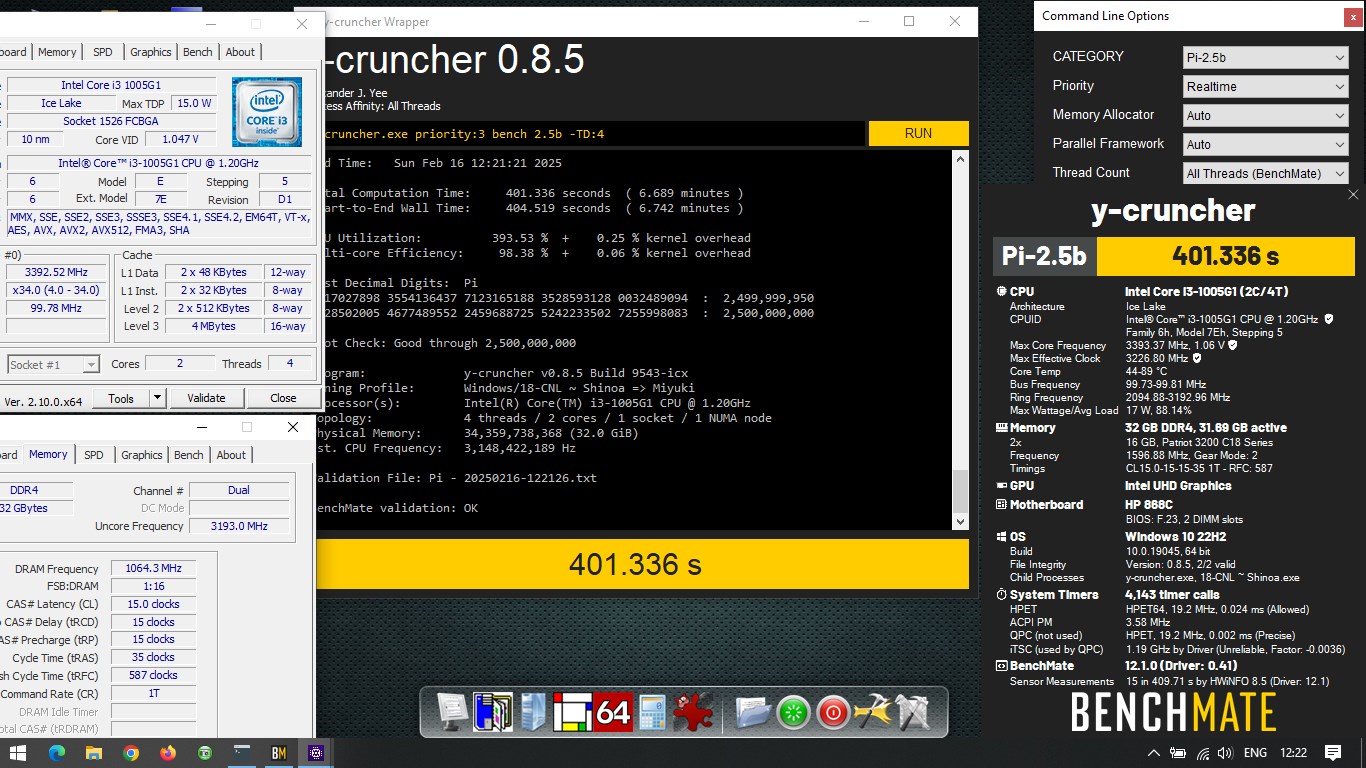Open About tab in lower CPU-Z window
This screenshot has width=1366, height=768.
(x=231, y=455)
